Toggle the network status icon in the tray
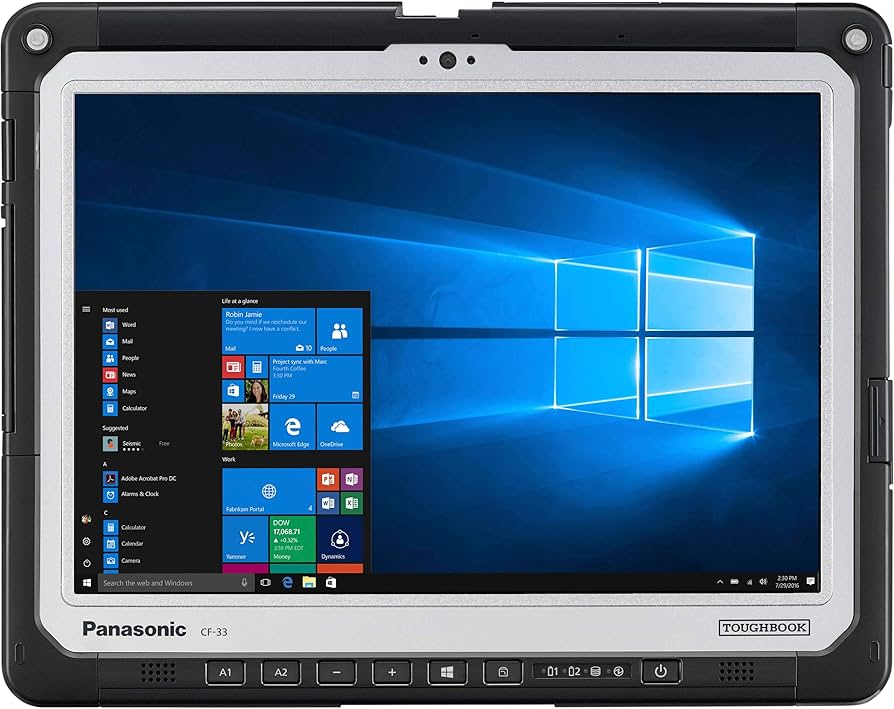 tap(749, 582)
